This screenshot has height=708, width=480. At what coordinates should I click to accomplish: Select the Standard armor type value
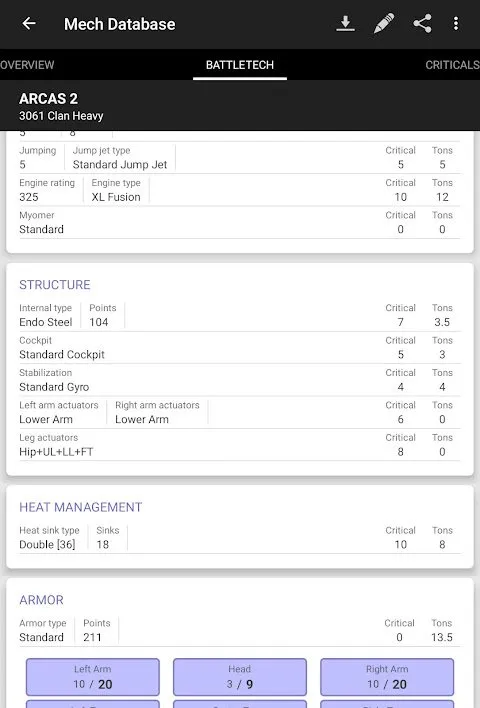click(41, 637)
